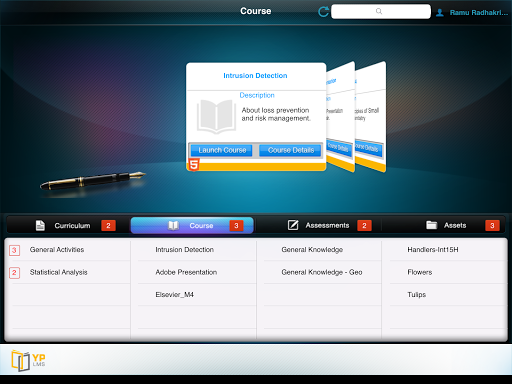Screen dimensions: 512x384
Task: Click the Curriculum document icon
Action: pyautogui.click(x=40, y=226)
